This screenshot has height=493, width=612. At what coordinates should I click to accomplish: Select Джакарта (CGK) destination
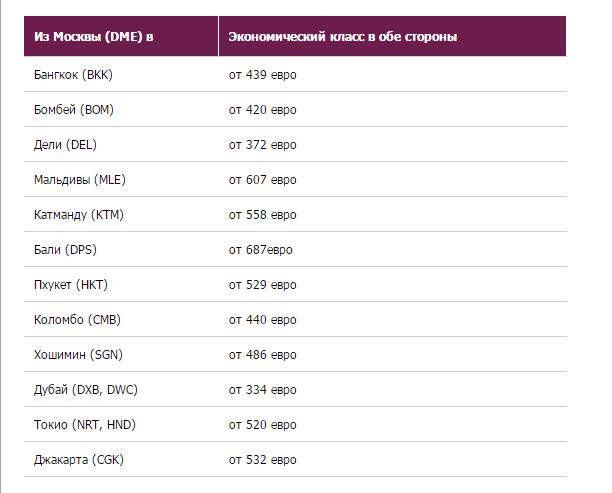pos(78,460)
